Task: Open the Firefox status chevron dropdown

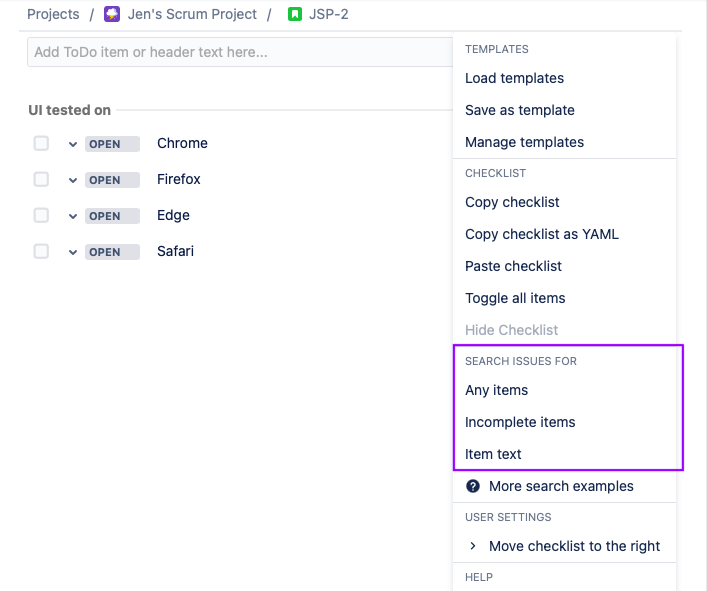Action: 73,180
